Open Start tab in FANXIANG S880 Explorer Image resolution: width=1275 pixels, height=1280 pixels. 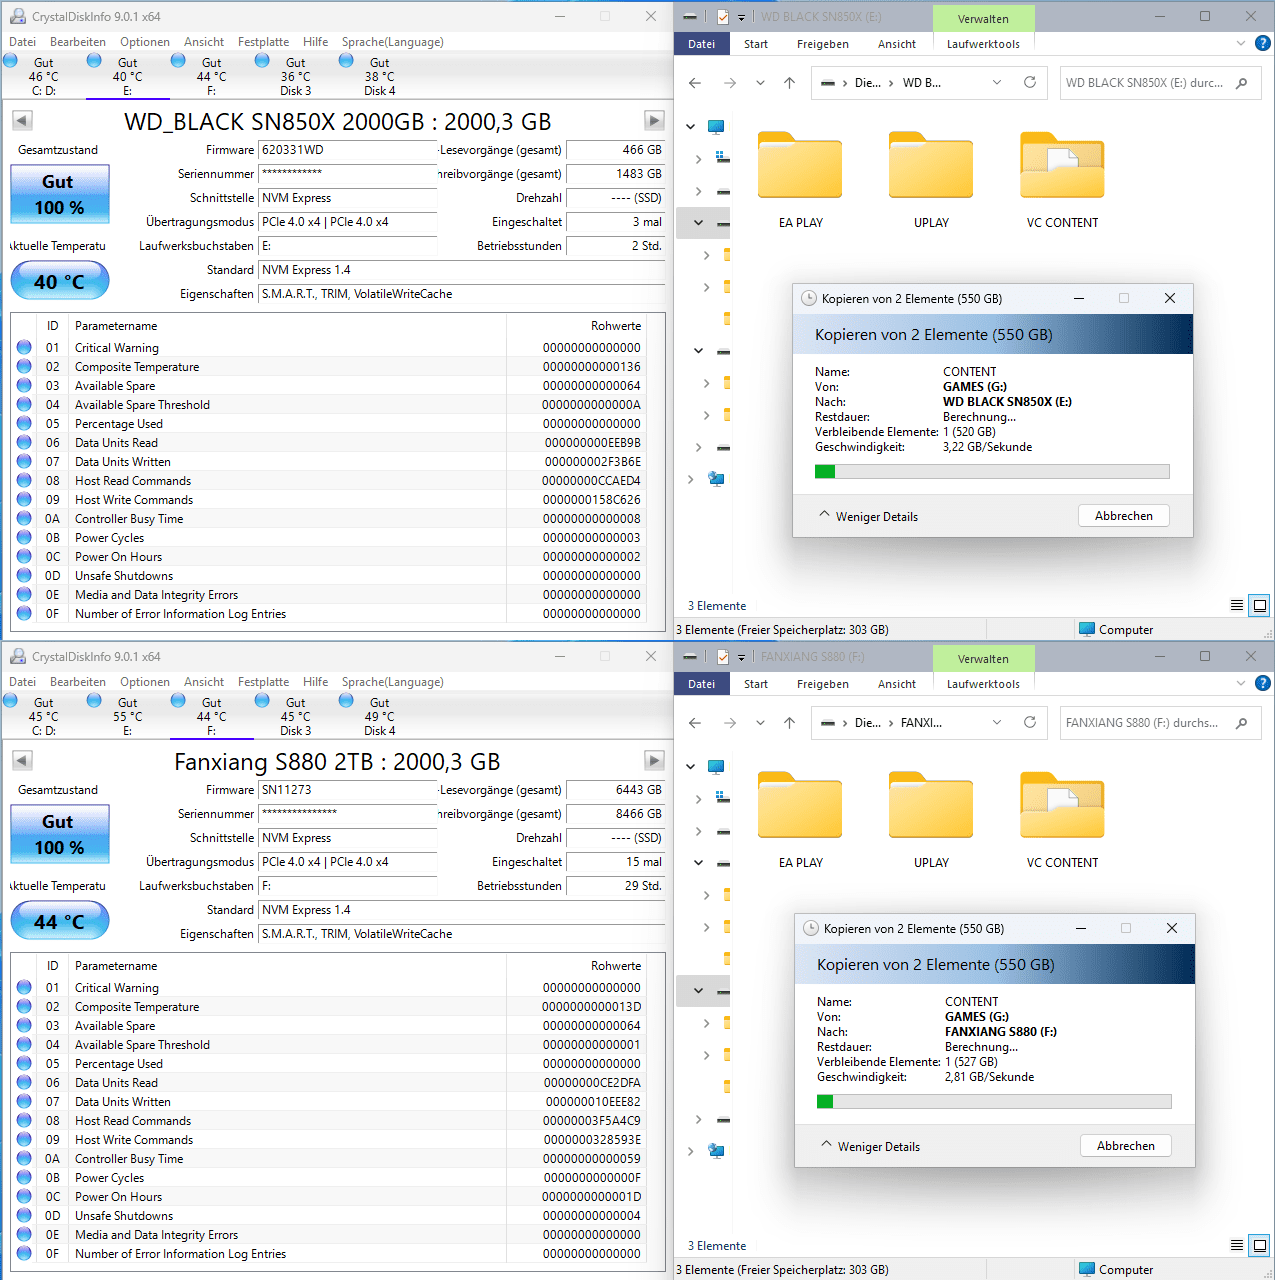pos(756,684)
